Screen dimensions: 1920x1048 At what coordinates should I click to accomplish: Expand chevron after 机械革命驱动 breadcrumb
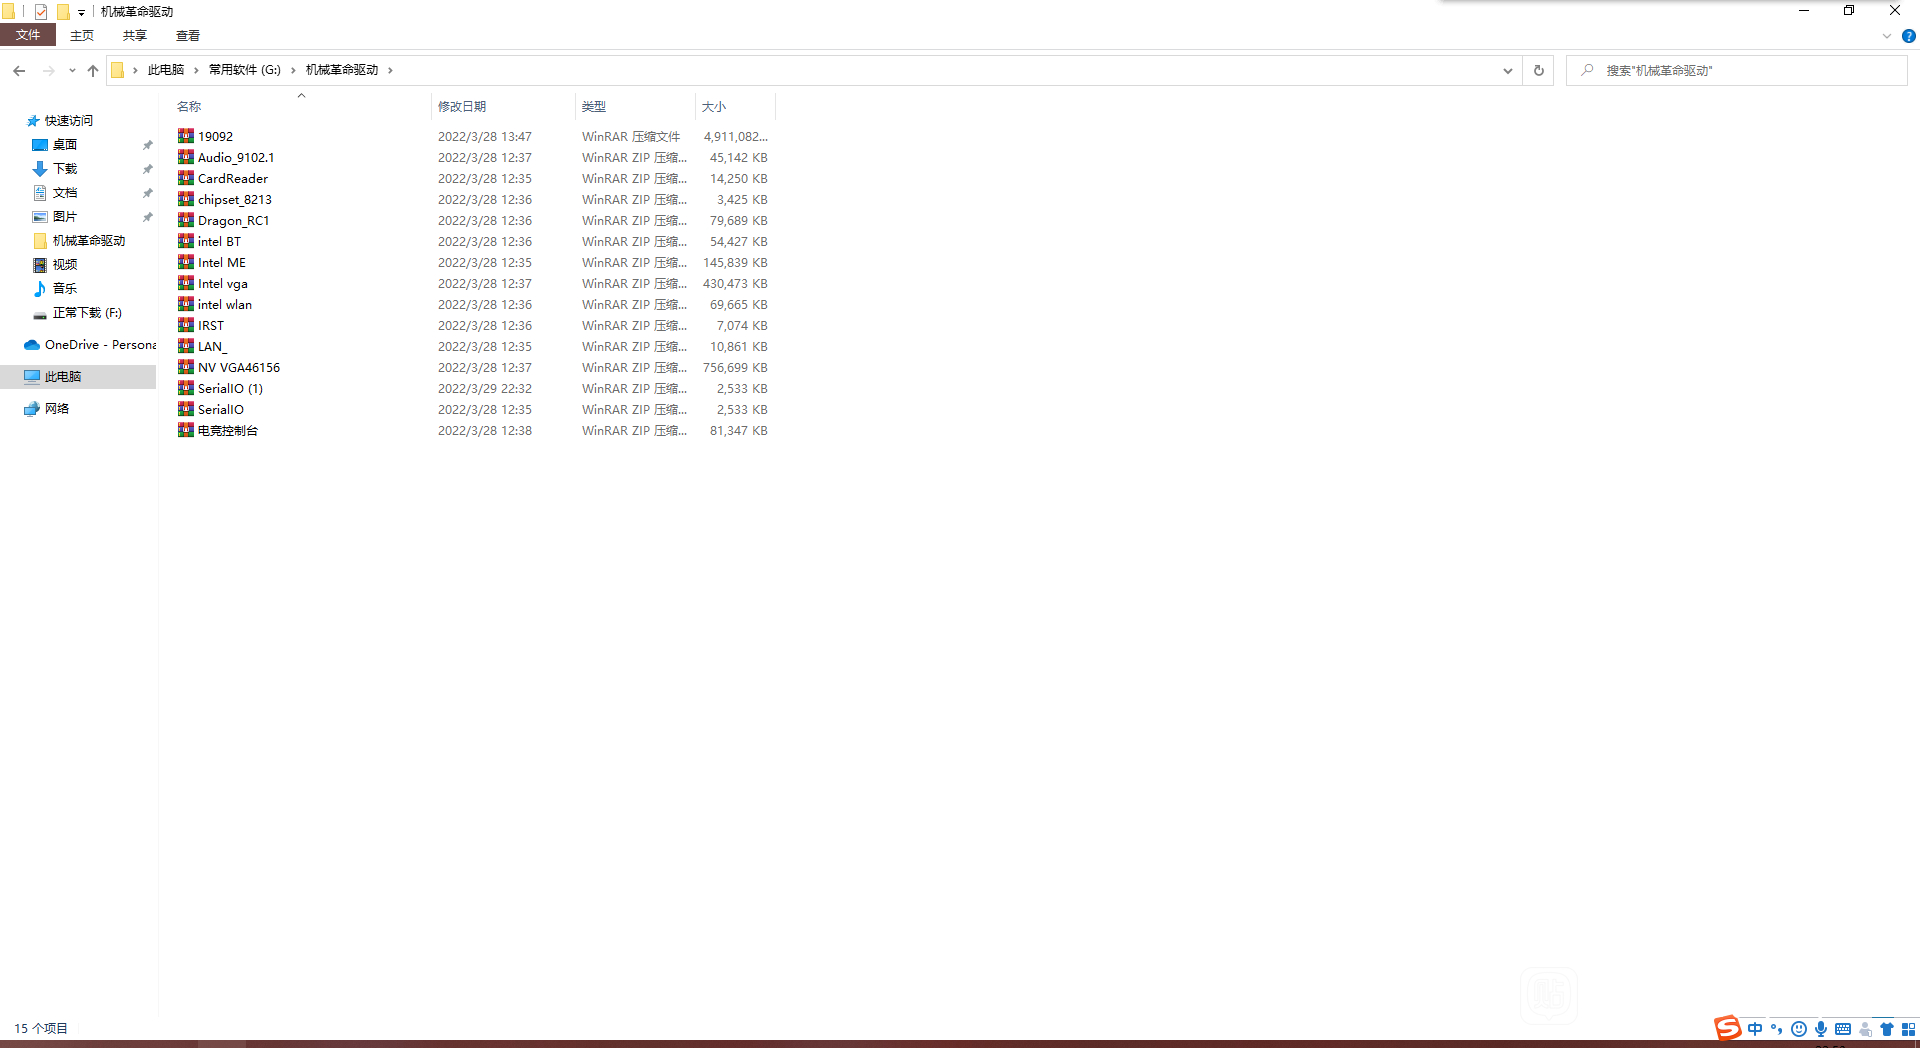[390, 70]
